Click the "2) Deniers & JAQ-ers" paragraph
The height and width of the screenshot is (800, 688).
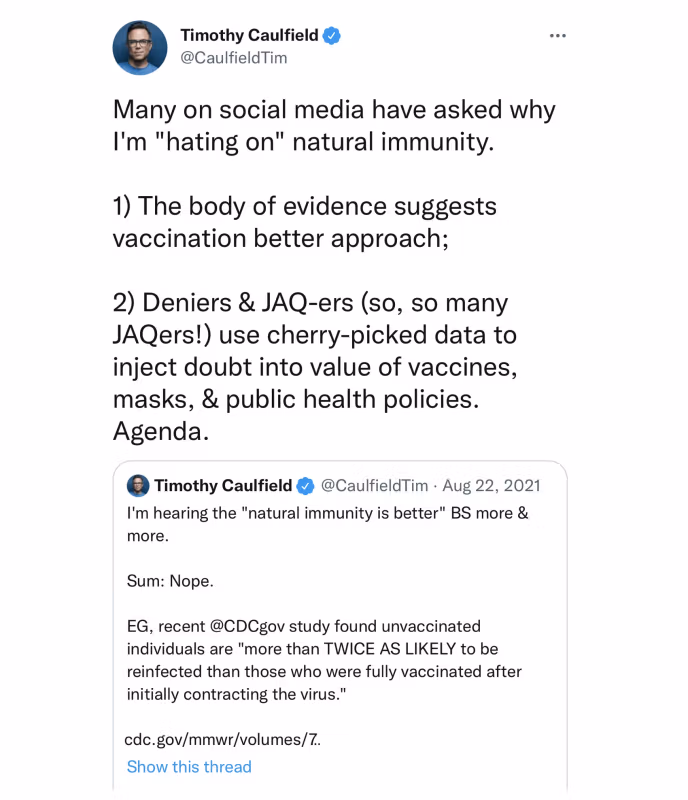click(315, 350)
